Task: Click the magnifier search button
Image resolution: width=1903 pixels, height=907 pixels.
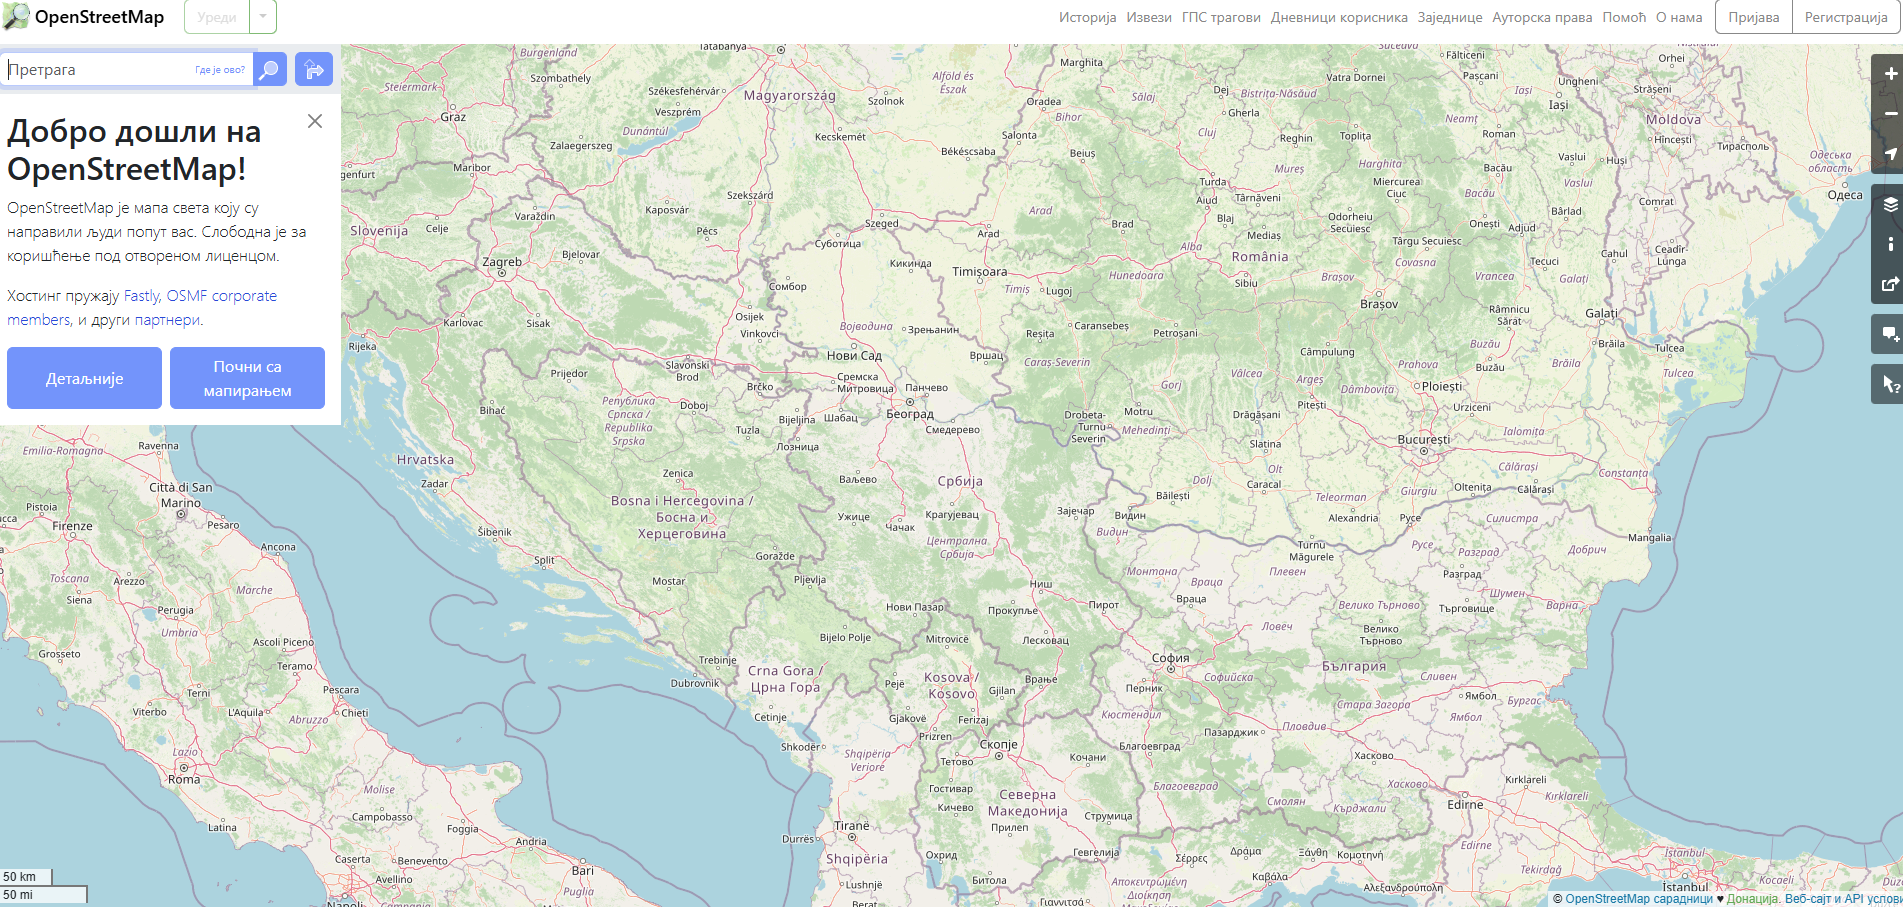Action: (x=269, y=70)
